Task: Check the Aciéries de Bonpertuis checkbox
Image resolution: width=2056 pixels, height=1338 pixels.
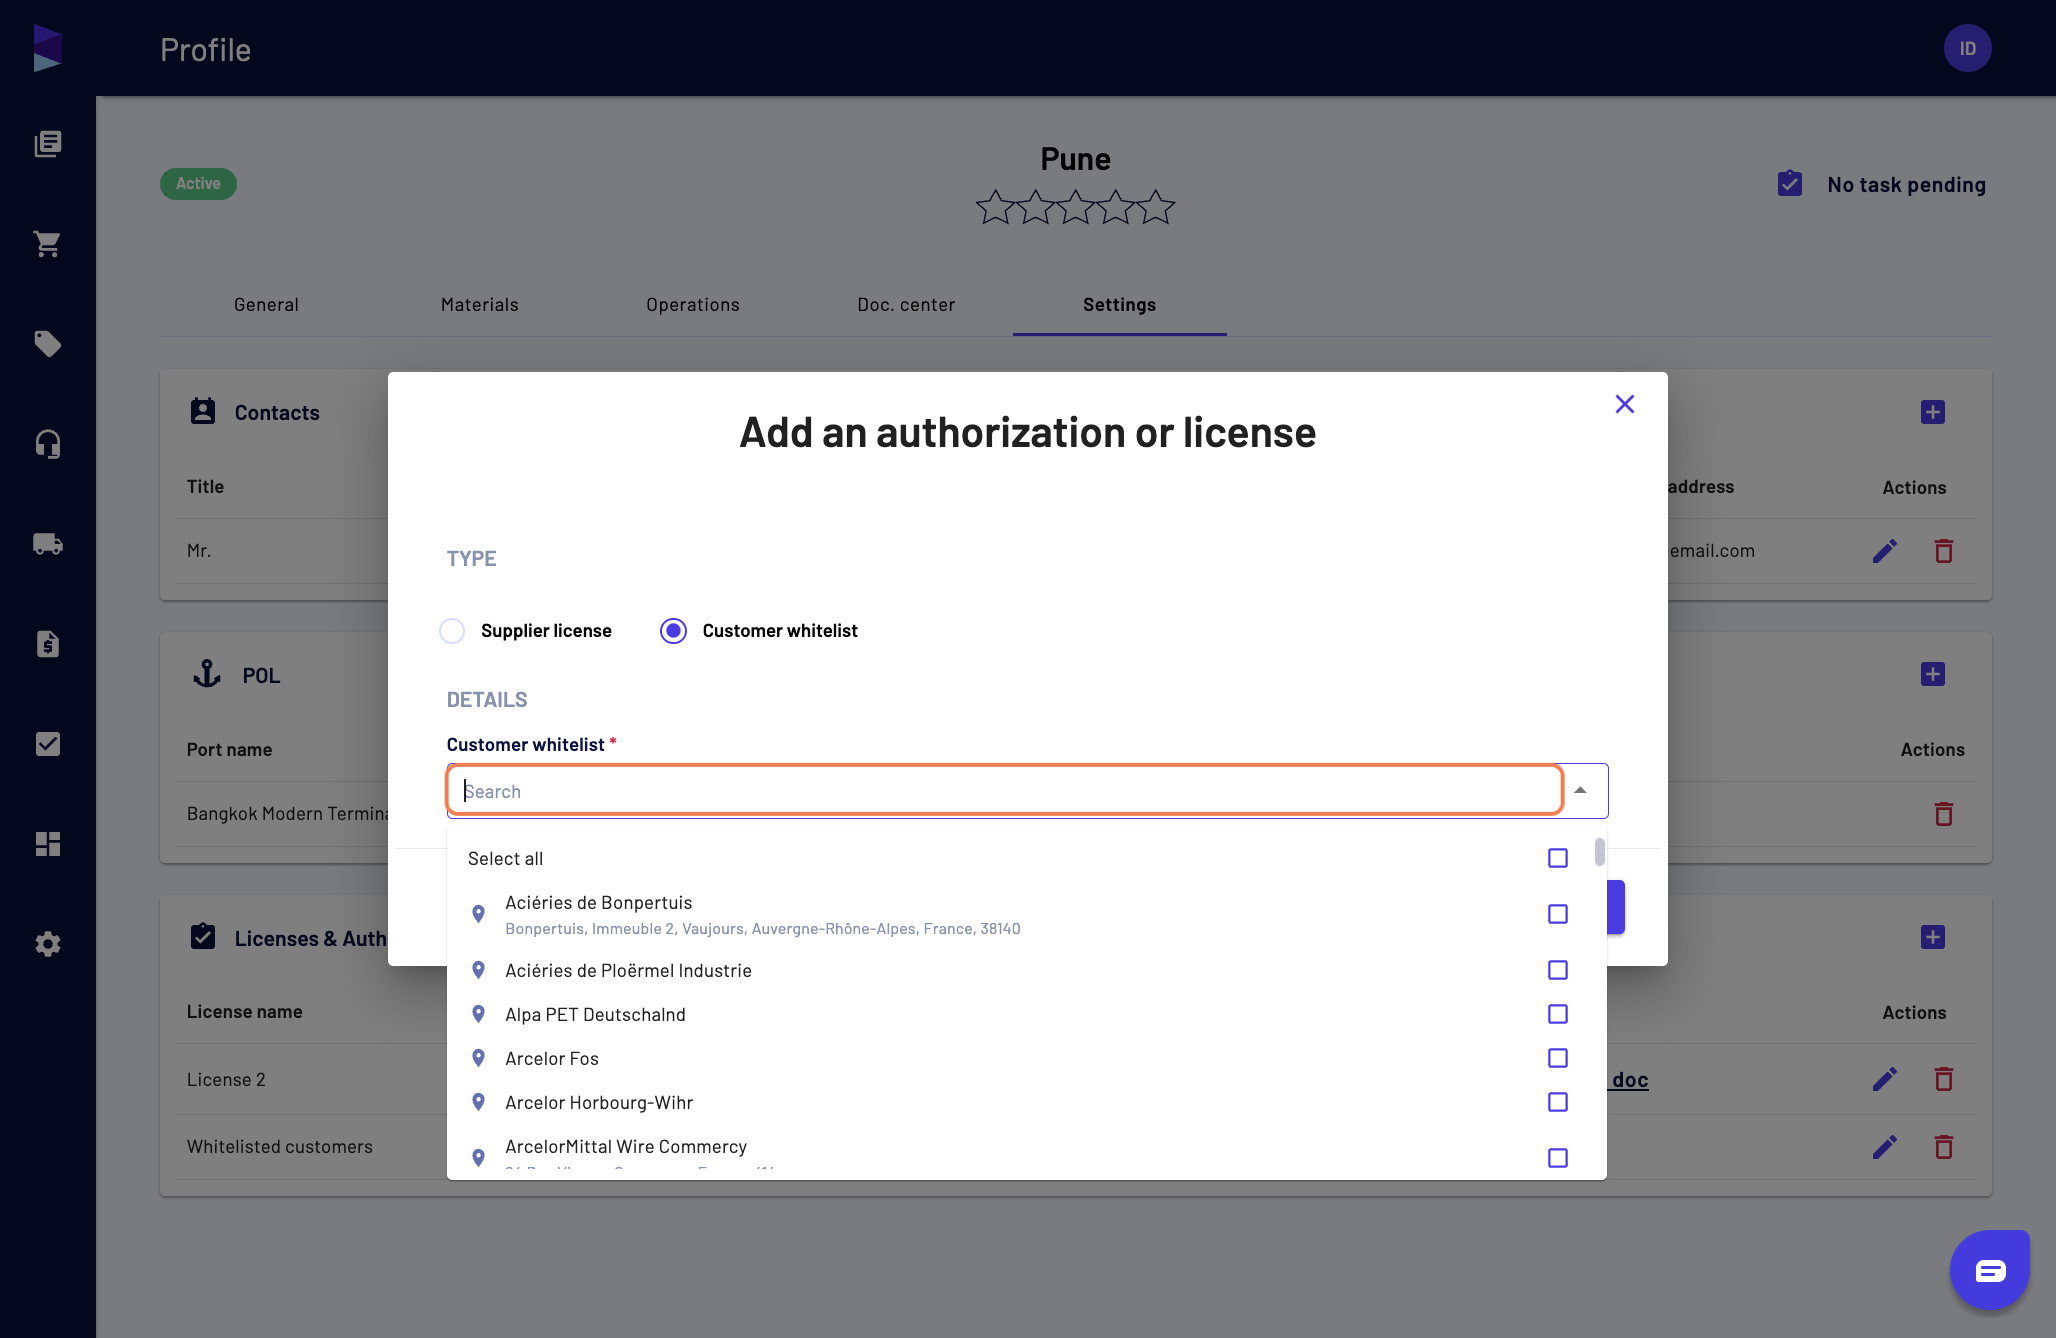Action: pos(1558,914)
